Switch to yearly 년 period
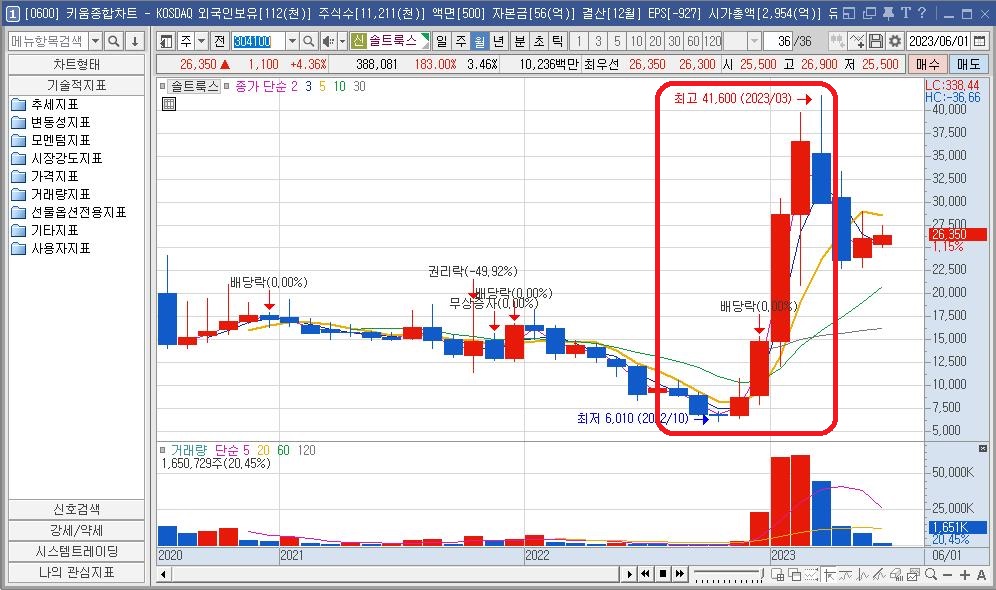Image resolution: width=996 pixels, height=590 pixels. click(499, 41)
